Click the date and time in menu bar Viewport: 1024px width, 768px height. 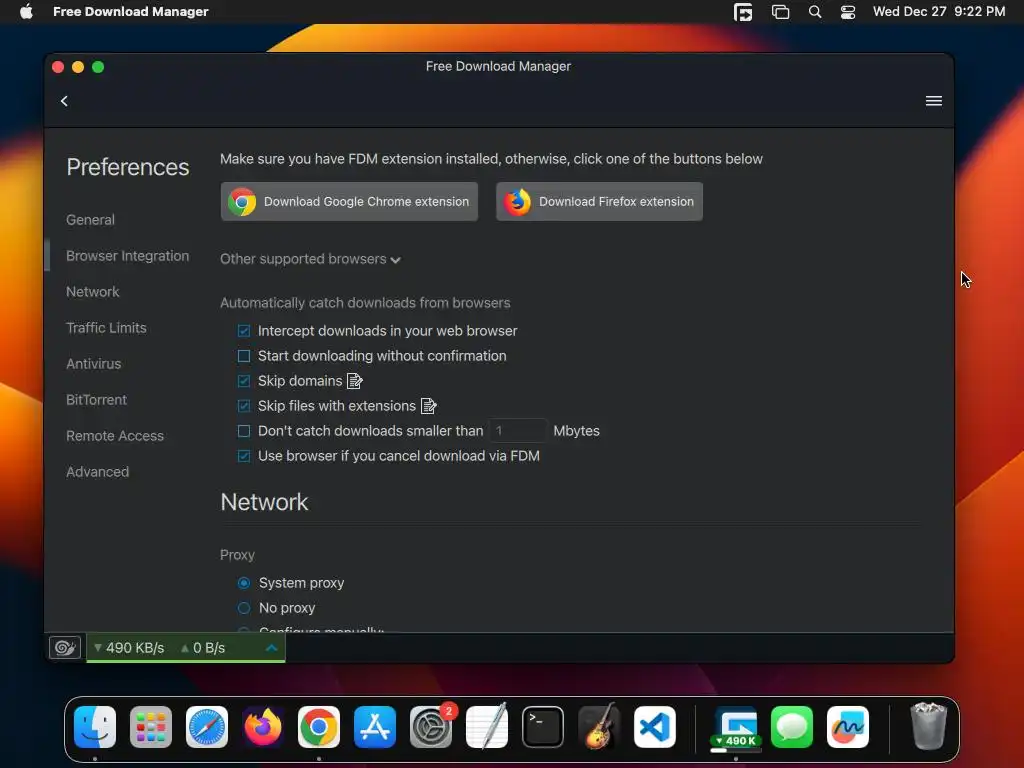[938, 12]
